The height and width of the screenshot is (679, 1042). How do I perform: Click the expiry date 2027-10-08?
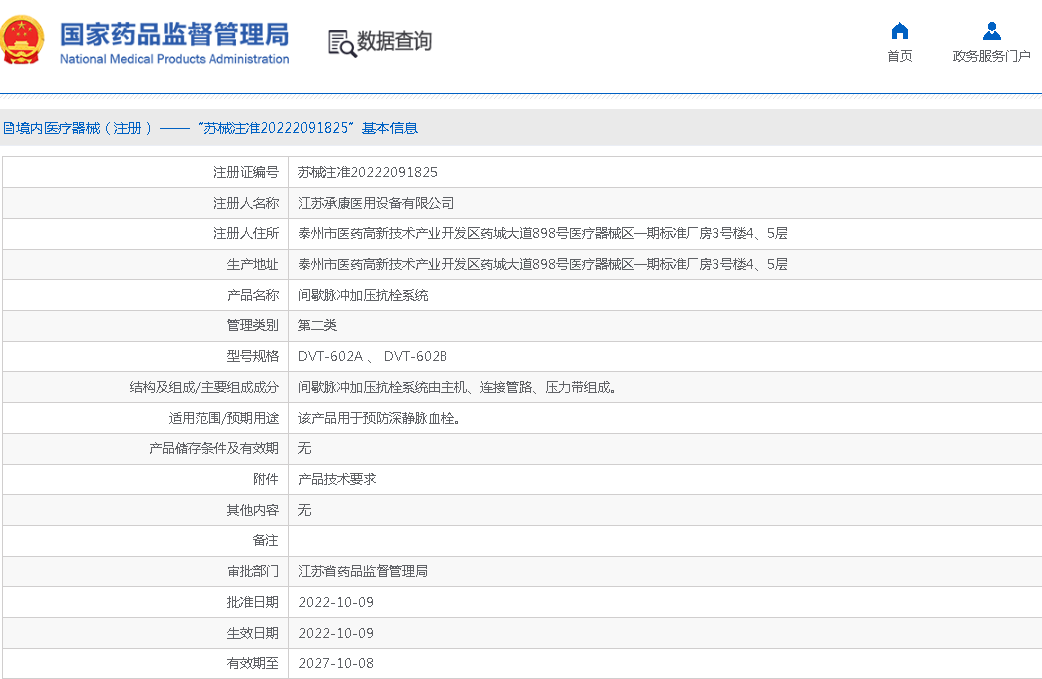pyautogui.click(x=336, y=664)
